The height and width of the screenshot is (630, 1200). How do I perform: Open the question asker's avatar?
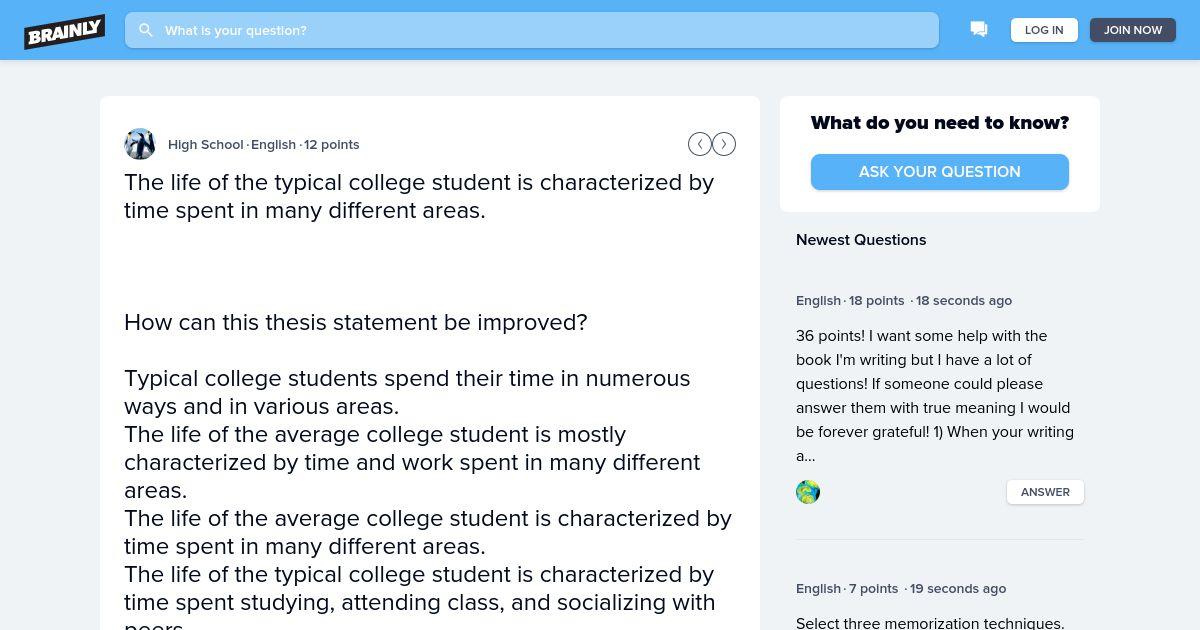click(140, 144)
